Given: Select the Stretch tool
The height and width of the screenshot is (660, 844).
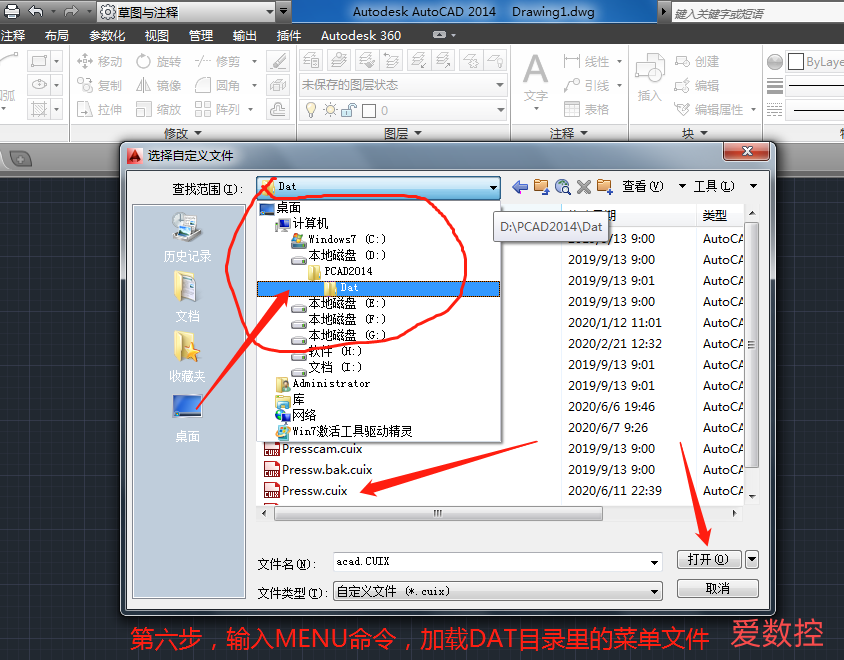Looking at the screenshot, I should (100, 109).
